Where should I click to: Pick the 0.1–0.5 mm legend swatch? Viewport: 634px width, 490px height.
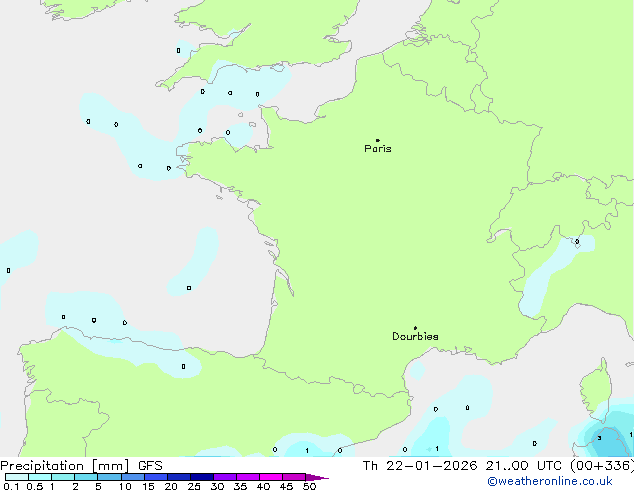[17, 477]
